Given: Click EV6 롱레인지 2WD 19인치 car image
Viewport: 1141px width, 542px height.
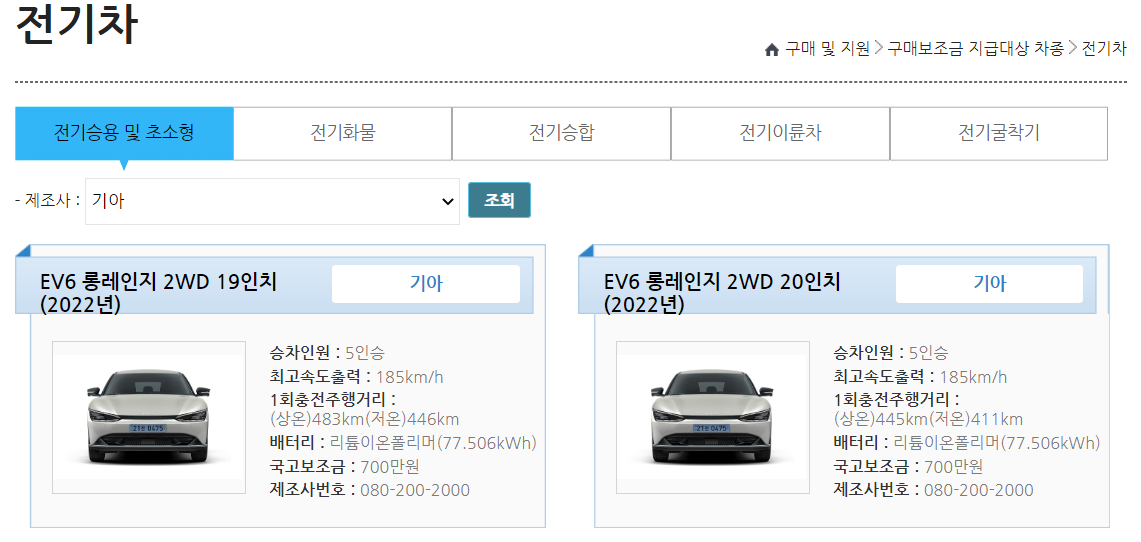Looking at the screenshot, I should tap(149, 418).
